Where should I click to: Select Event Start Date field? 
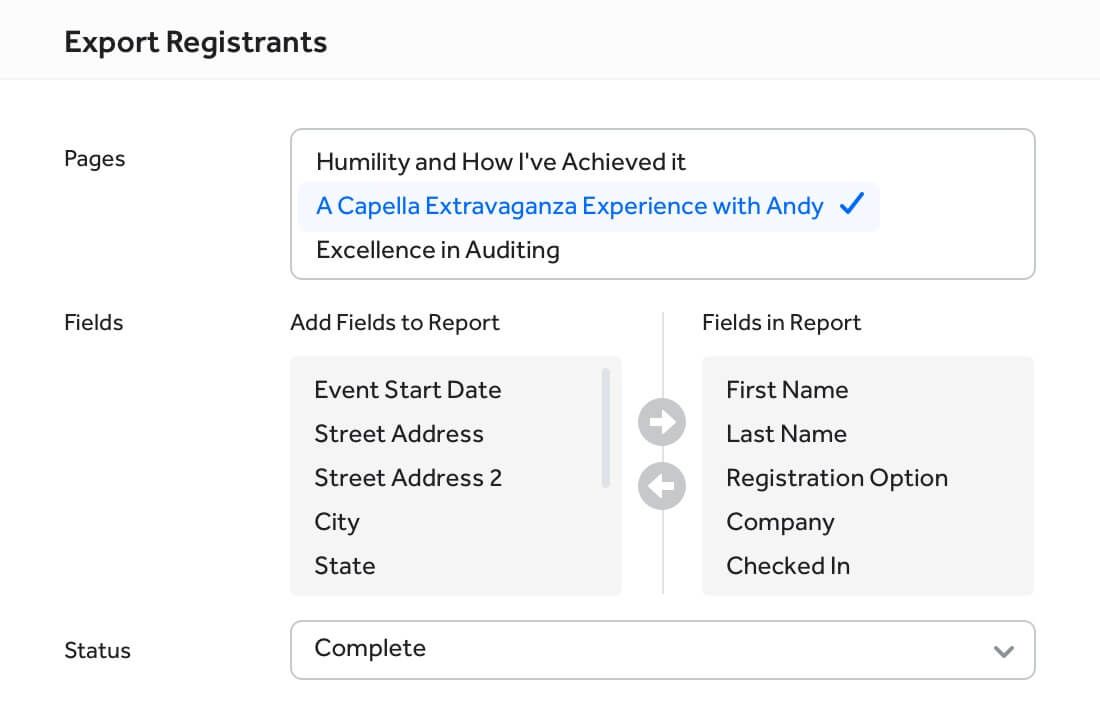coord(407,390)
